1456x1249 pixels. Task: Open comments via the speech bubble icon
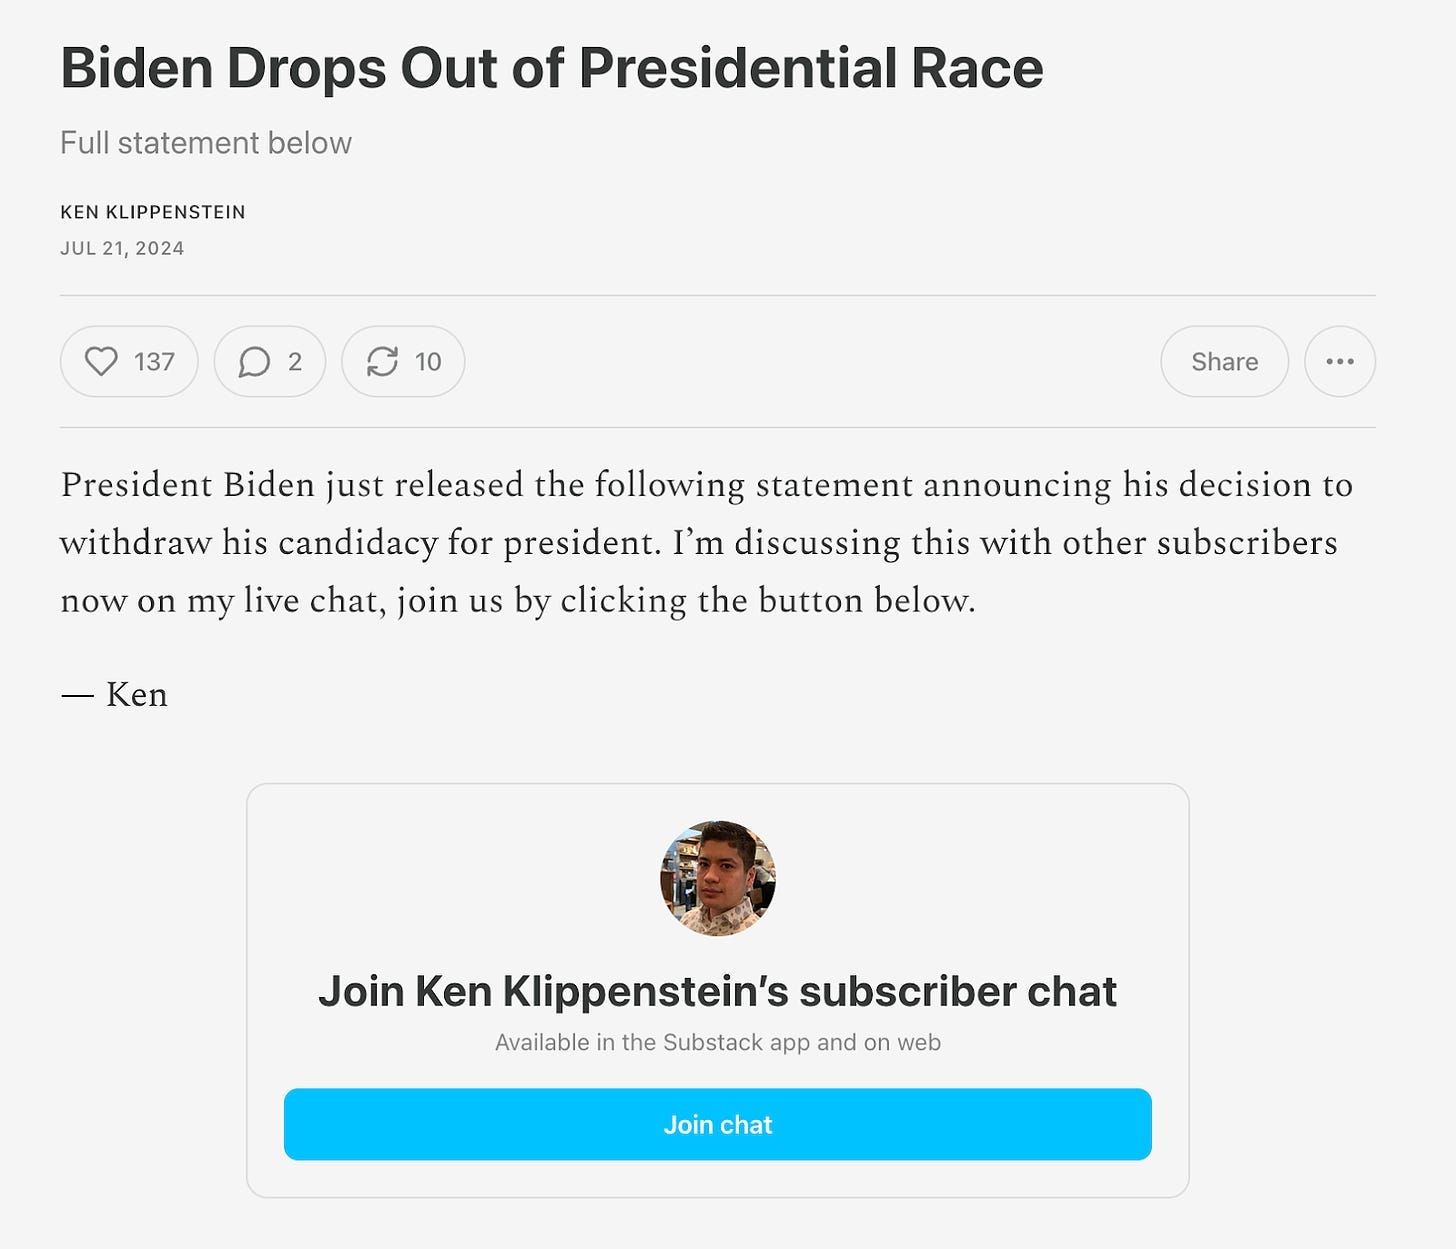[256, 362]
